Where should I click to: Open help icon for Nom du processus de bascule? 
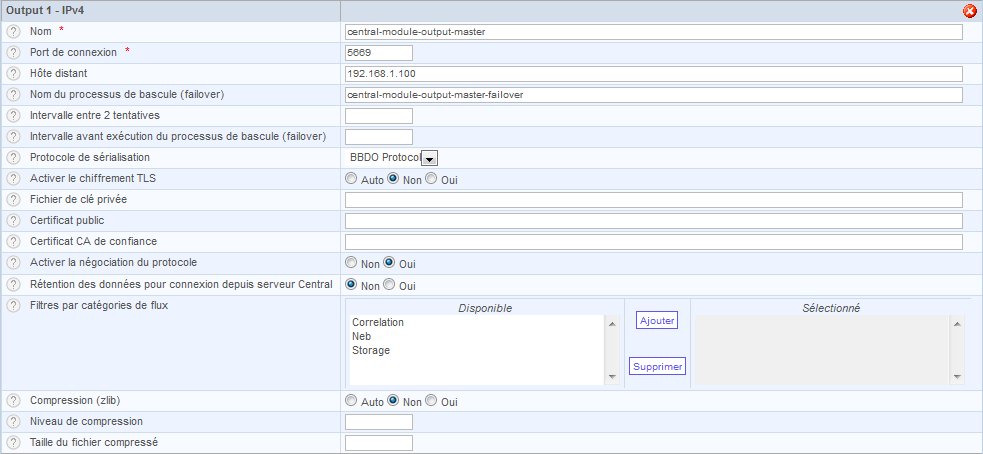pos(13,95)
